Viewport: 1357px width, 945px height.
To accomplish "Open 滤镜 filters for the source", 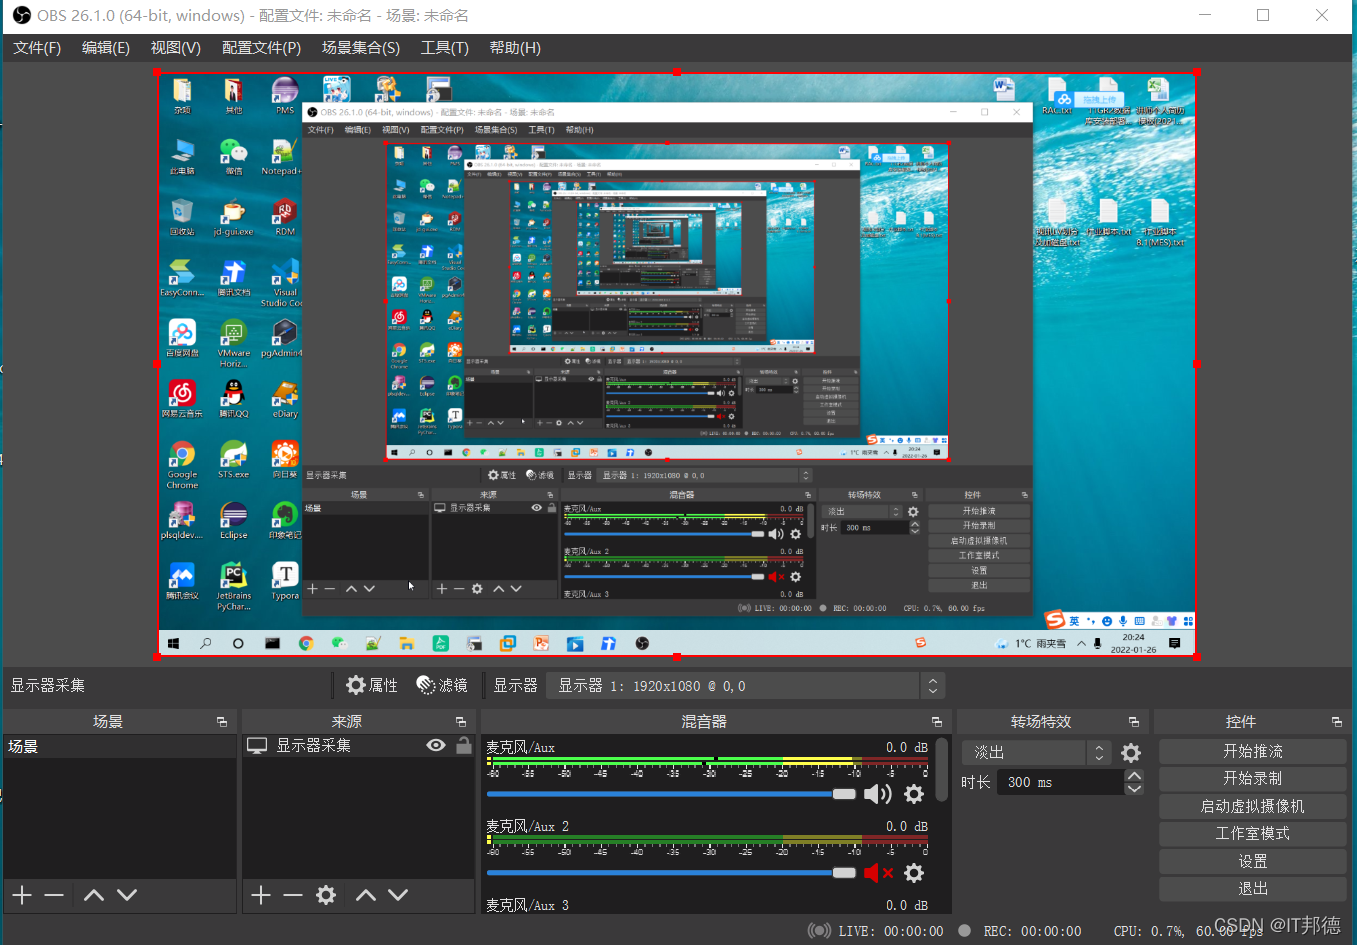I will tap(442, 685).
